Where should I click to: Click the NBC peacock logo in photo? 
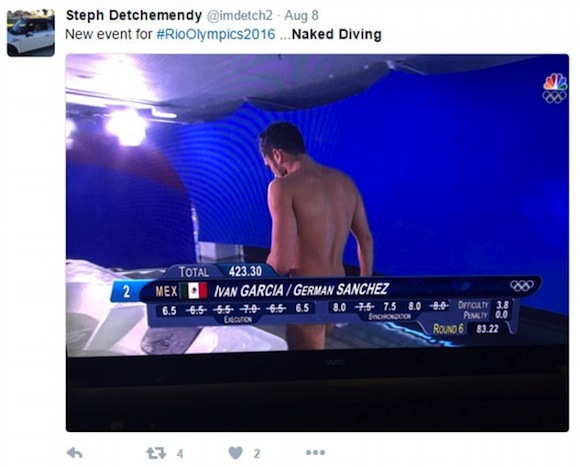coord(554,88)
